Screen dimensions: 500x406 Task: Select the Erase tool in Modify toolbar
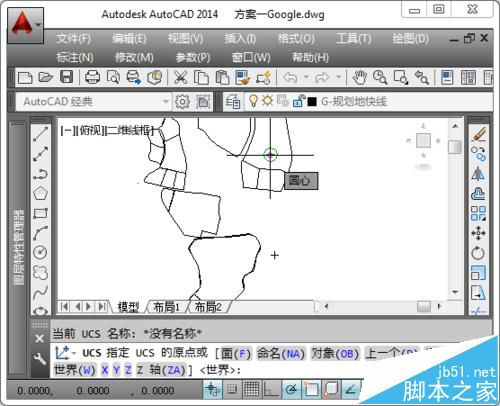pos(479,134)
